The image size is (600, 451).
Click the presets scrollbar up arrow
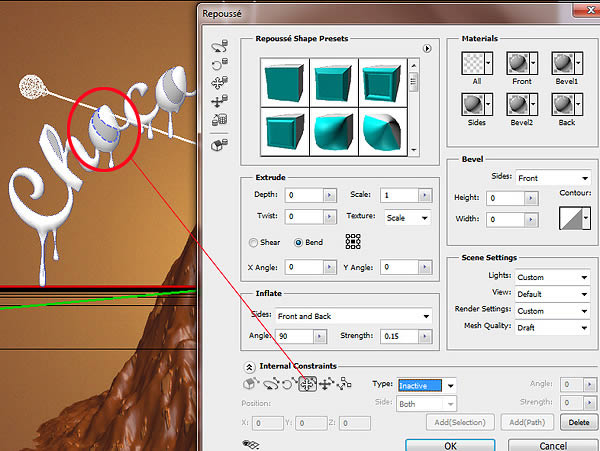click(x=414, y=66)
